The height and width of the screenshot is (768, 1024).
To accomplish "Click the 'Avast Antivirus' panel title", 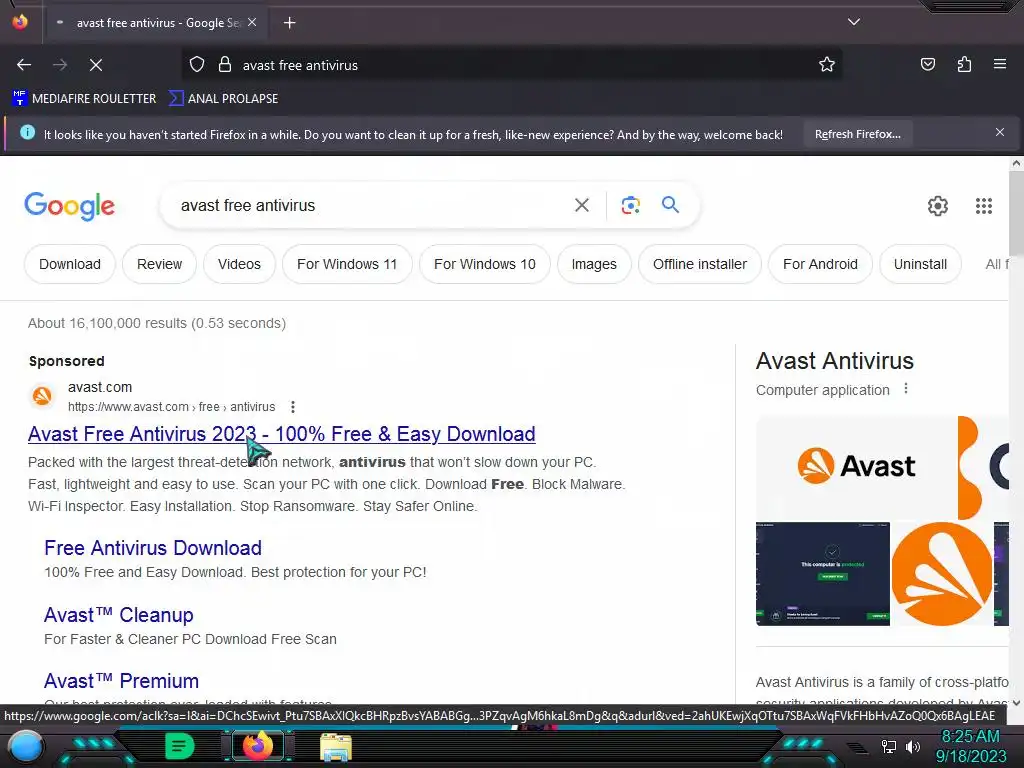I will [834, 361].
